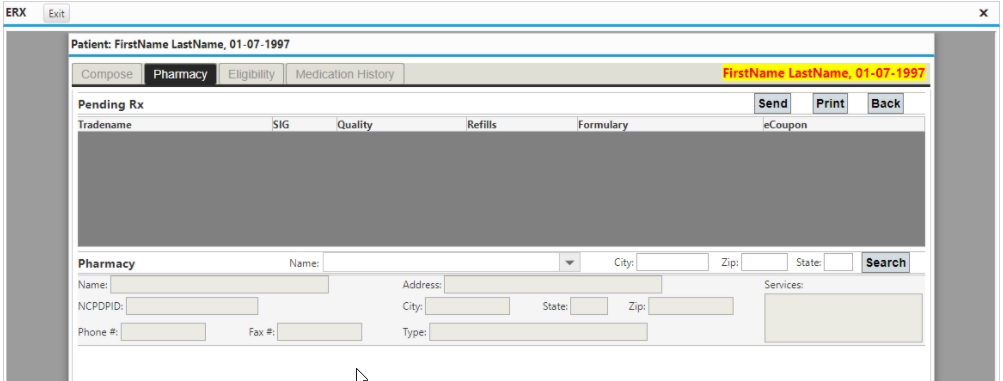Click the Print button

click(x=830, y=104)
